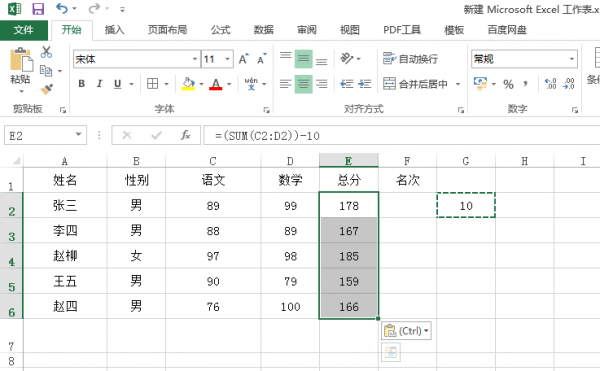Viewport: 600px width, 371px height.
Task: Apply comma style number format
Action: pos(526,84)
